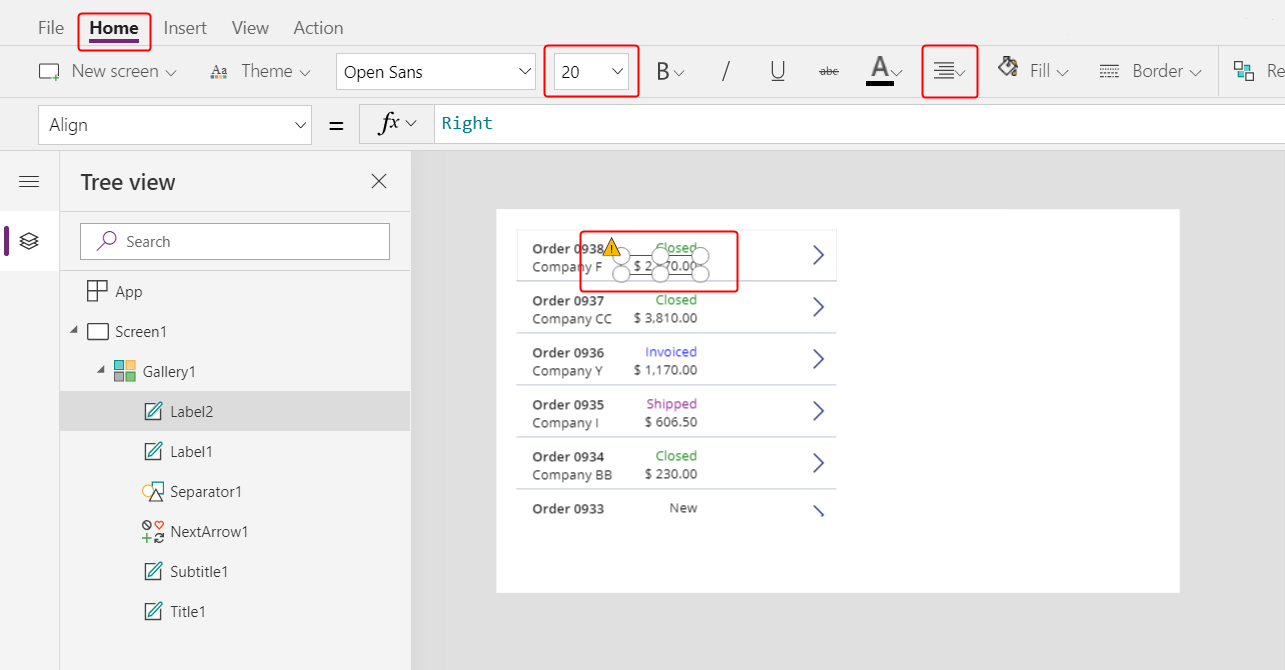This screenshot has height=670, width=1285.
Task: Click the $ 3,810.00 amount
Action: click(666, 319)
